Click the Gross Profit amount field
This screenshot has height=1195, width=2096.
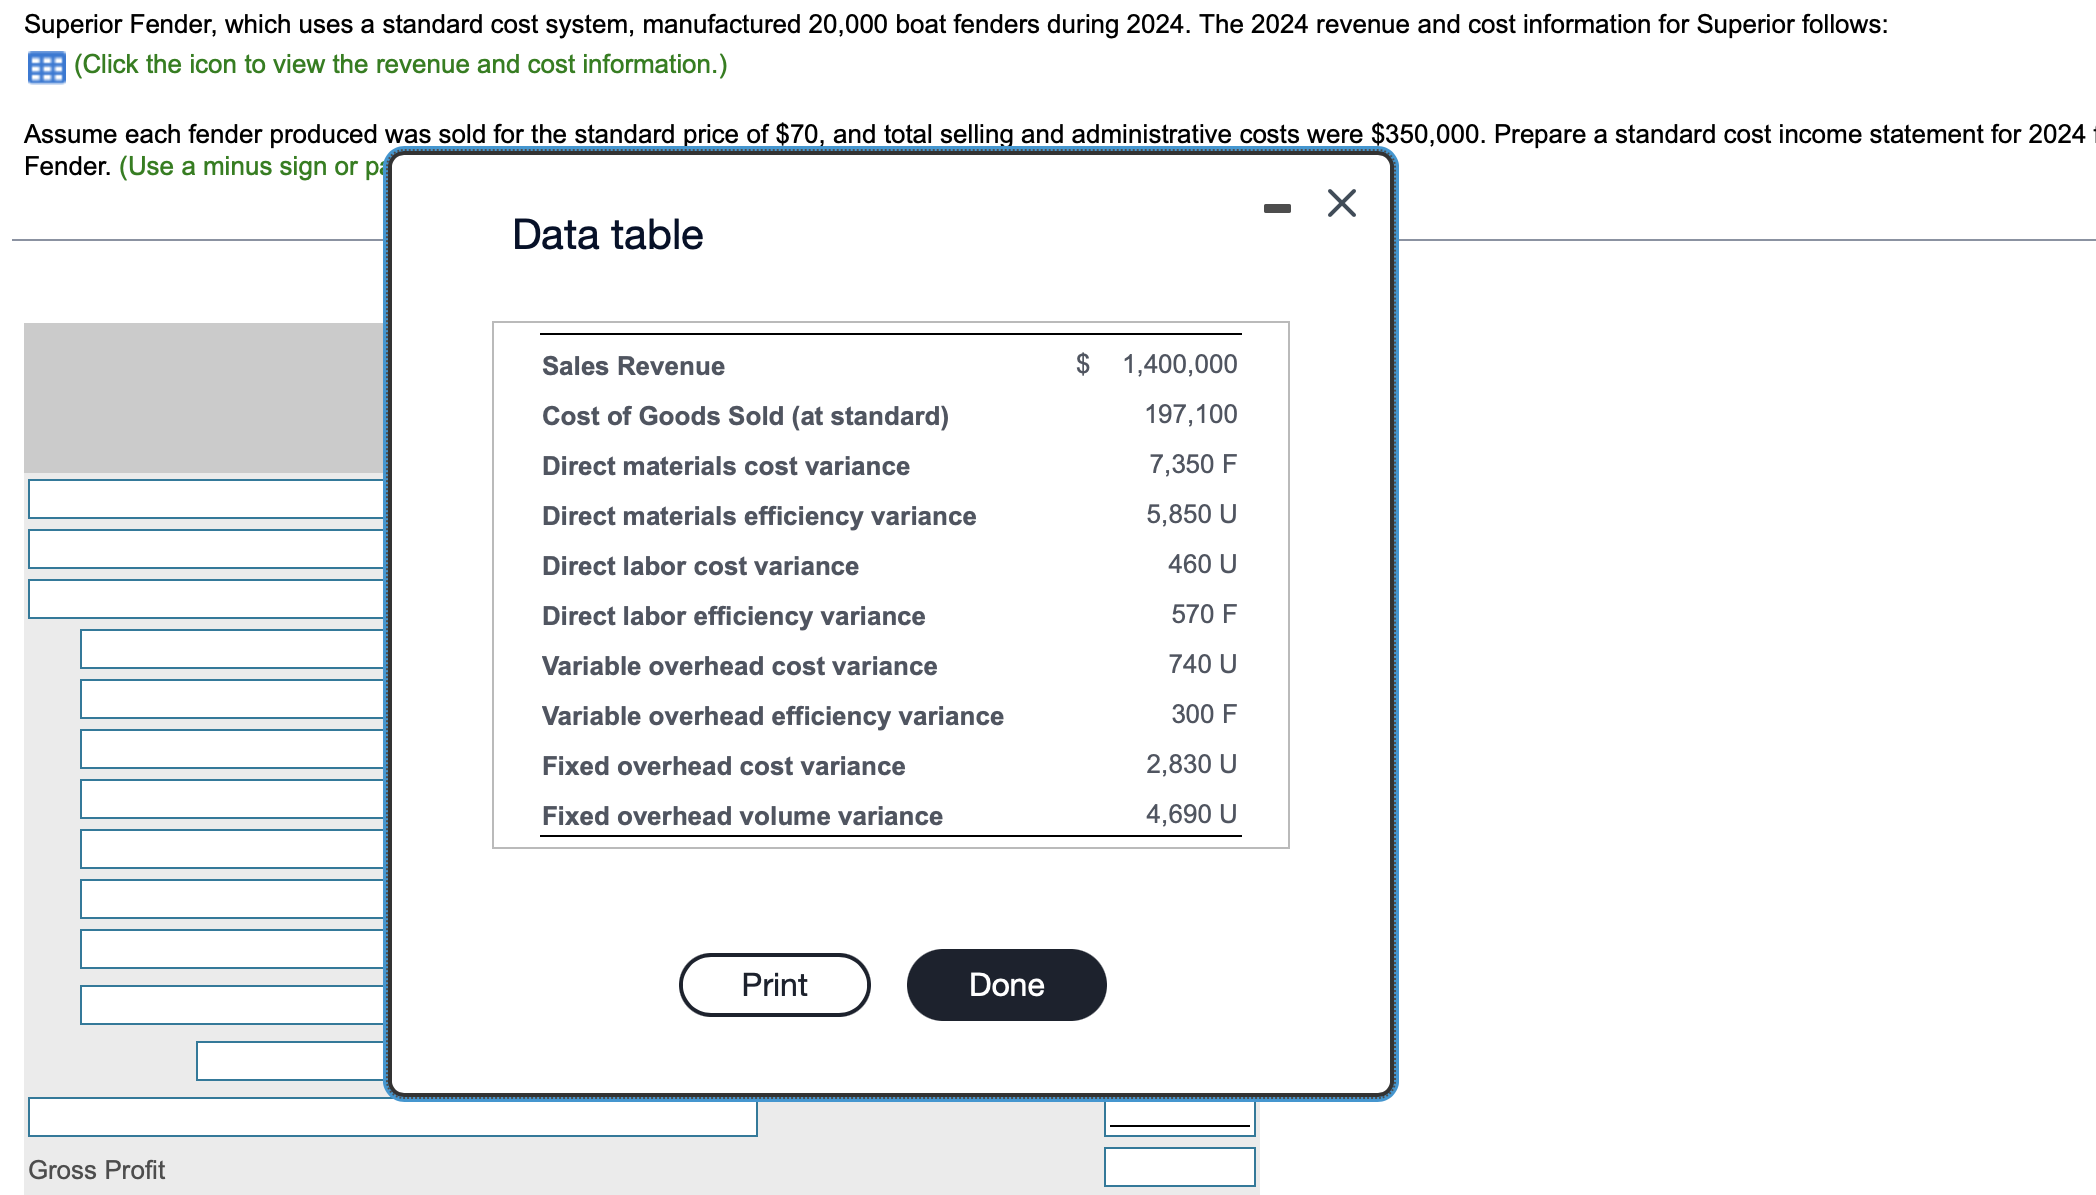(x=1179, y=1167)
